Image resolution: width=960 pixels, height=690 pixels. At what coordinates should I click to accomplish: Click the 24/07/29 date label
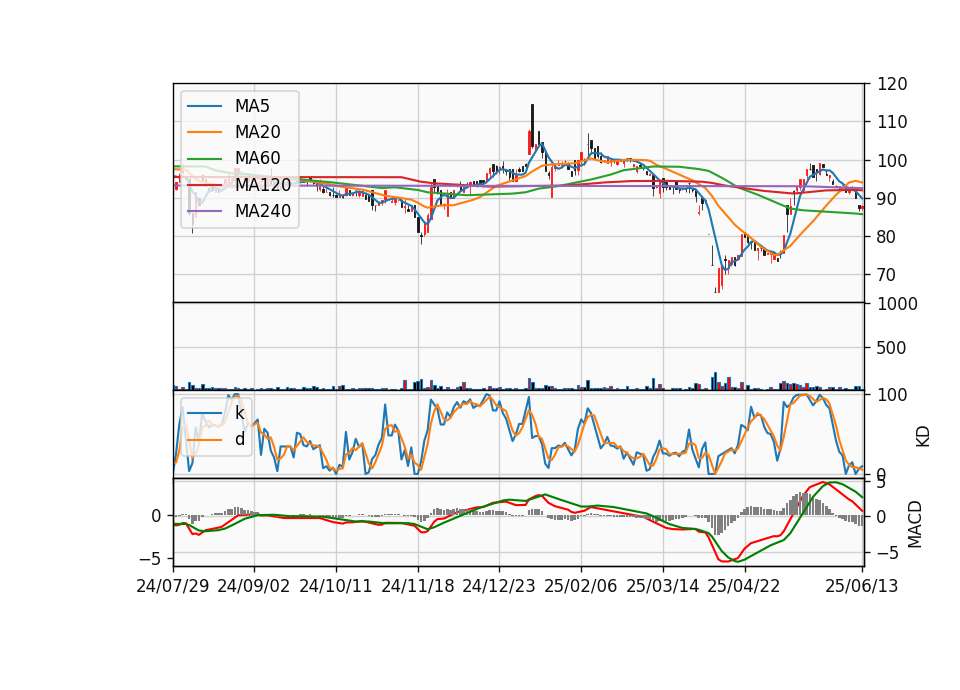(x=173, y=586)
